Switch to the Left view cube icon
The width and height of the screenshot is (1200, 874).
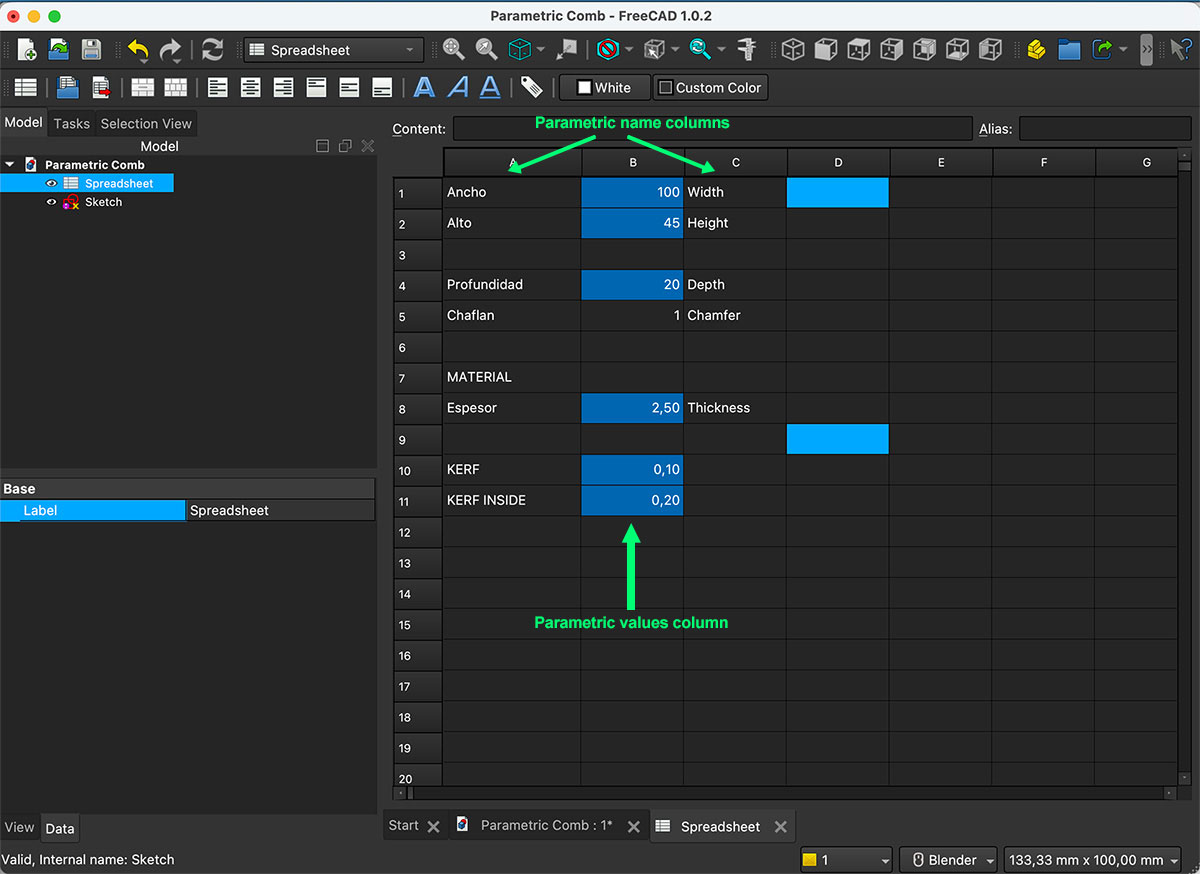point(990,49)
